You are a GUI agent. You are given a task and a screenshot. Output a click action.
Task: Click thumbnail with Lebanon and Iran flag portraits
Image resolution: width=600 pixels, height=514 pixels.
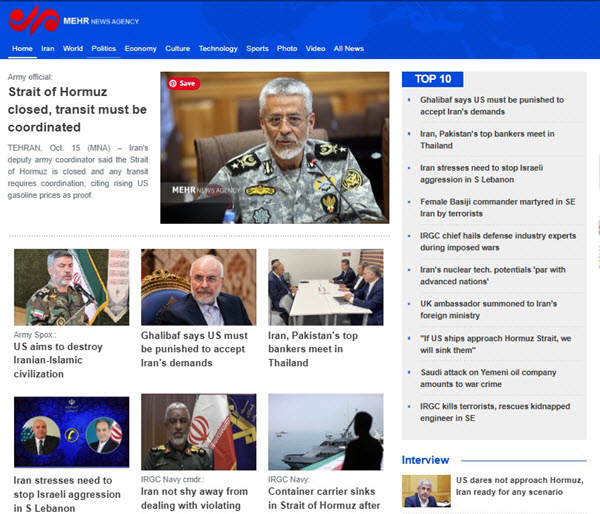coord(72,432)
